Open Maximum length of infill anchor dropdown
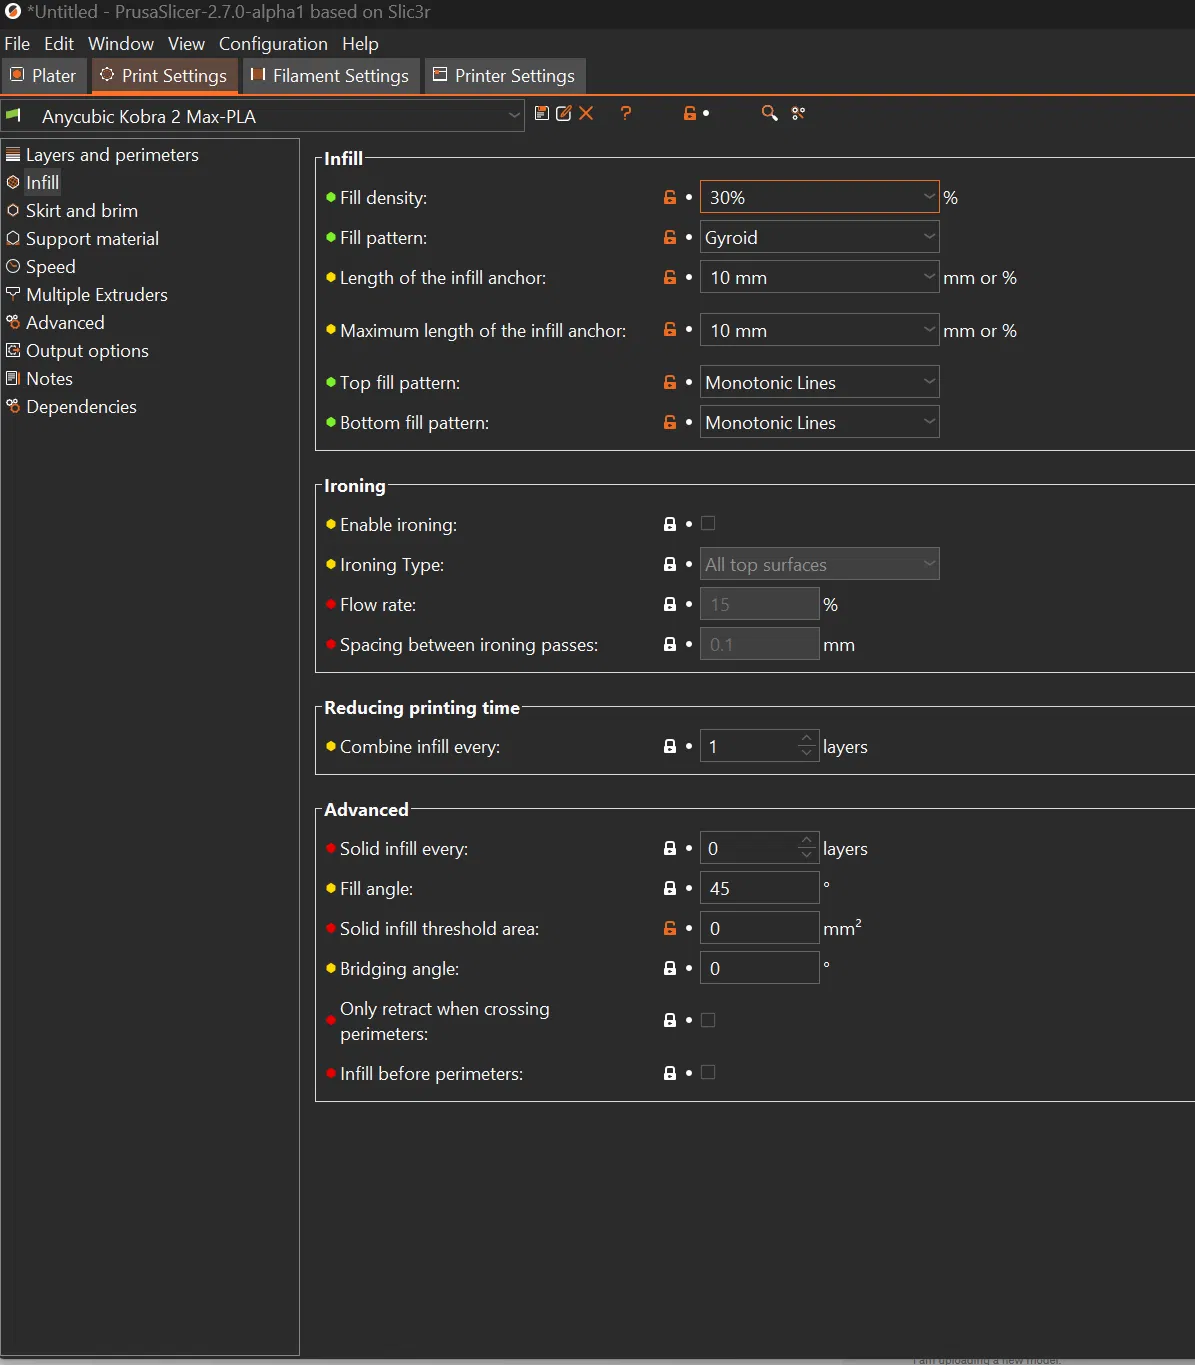Viewport: 1195px width, 1365px height. tap(820, 330)
